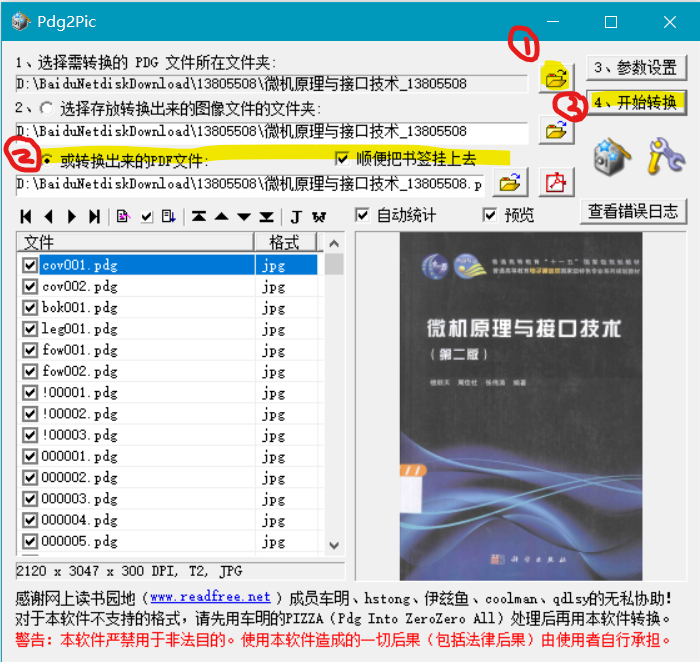Enable the 顺便把书签挂上去 checkbox

coord(343,157)
